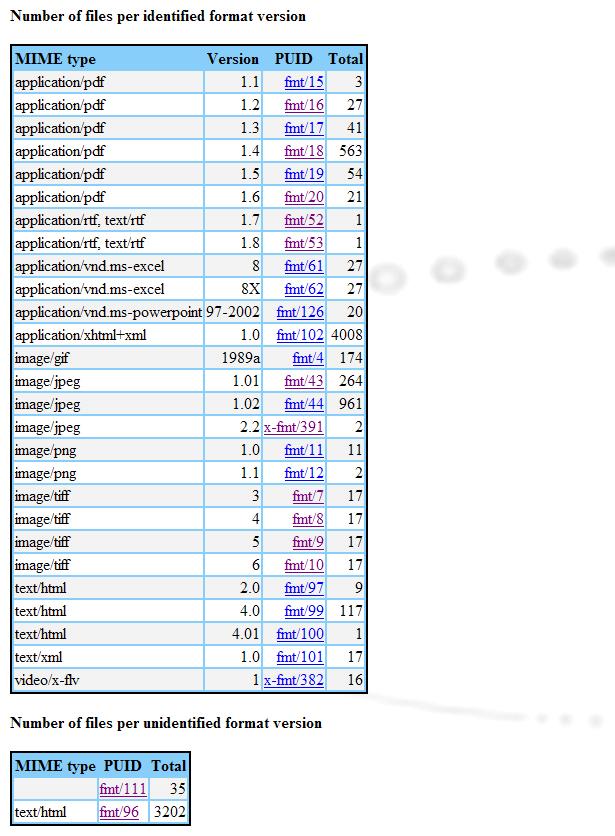This screenshot has height=836, width=615.
Task: Open the fmt/15 PUID link
Action: pos(304,82)
